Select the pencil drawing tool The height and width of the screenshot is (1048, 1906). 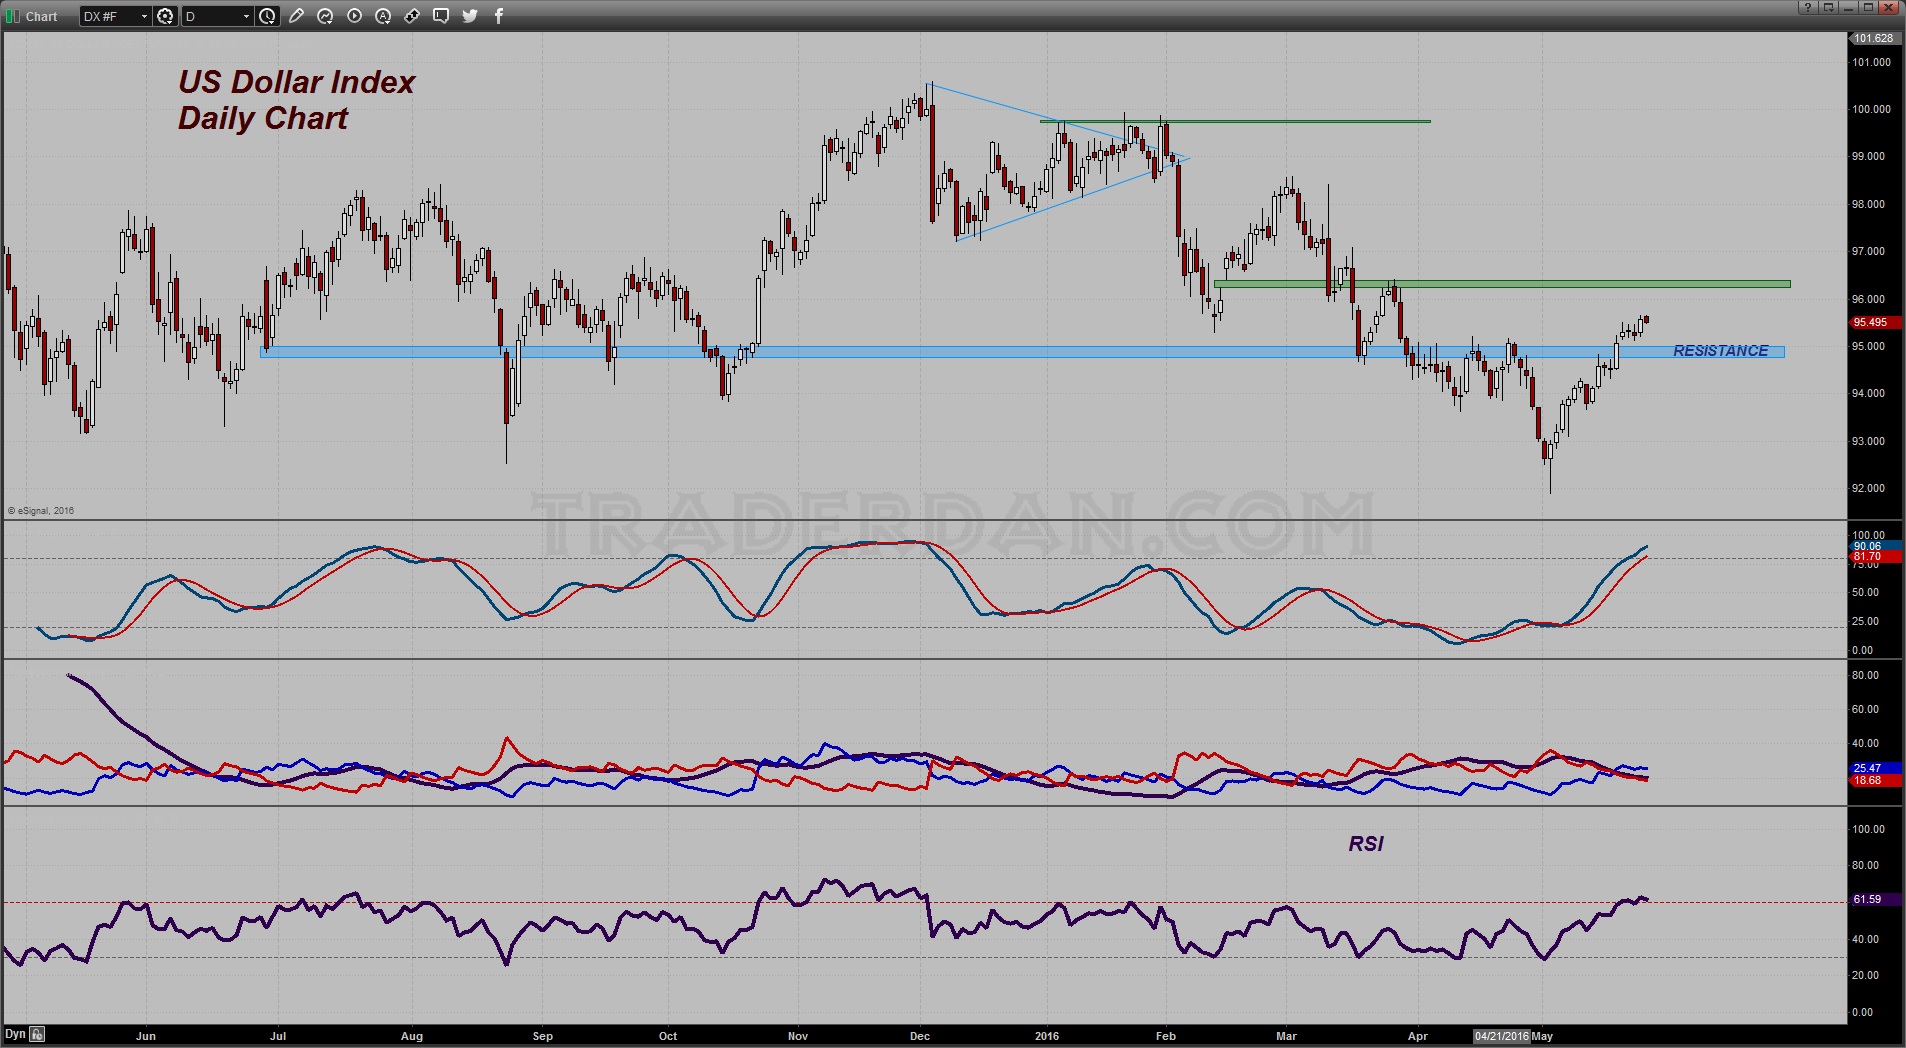(x=297, y=16)
